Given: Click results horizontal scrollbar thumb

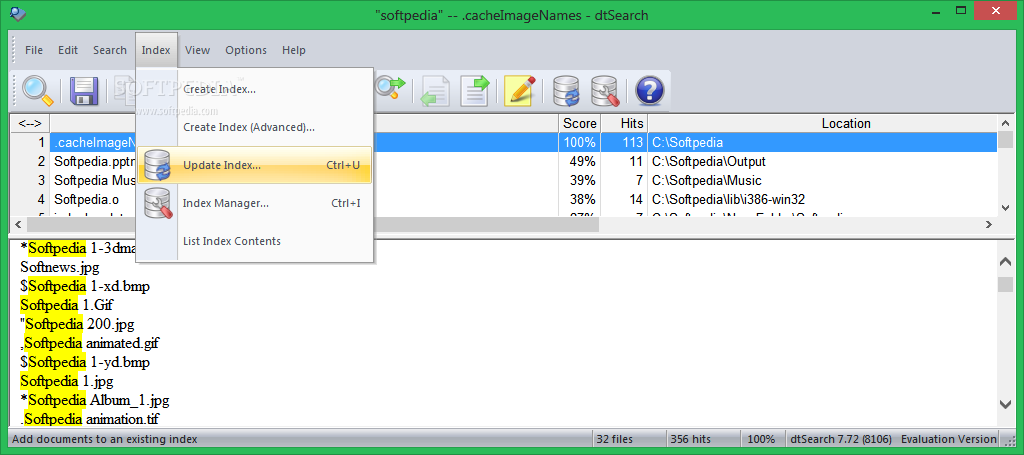Looking at the screenshot, I should (312, 224).
